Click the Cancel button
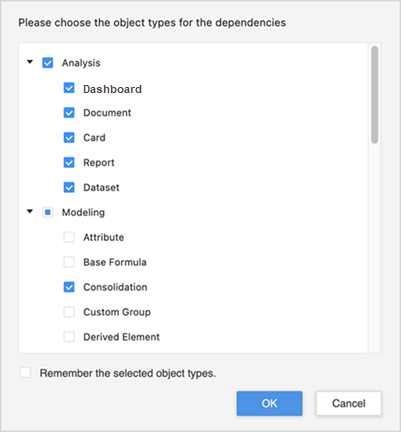 349,403
